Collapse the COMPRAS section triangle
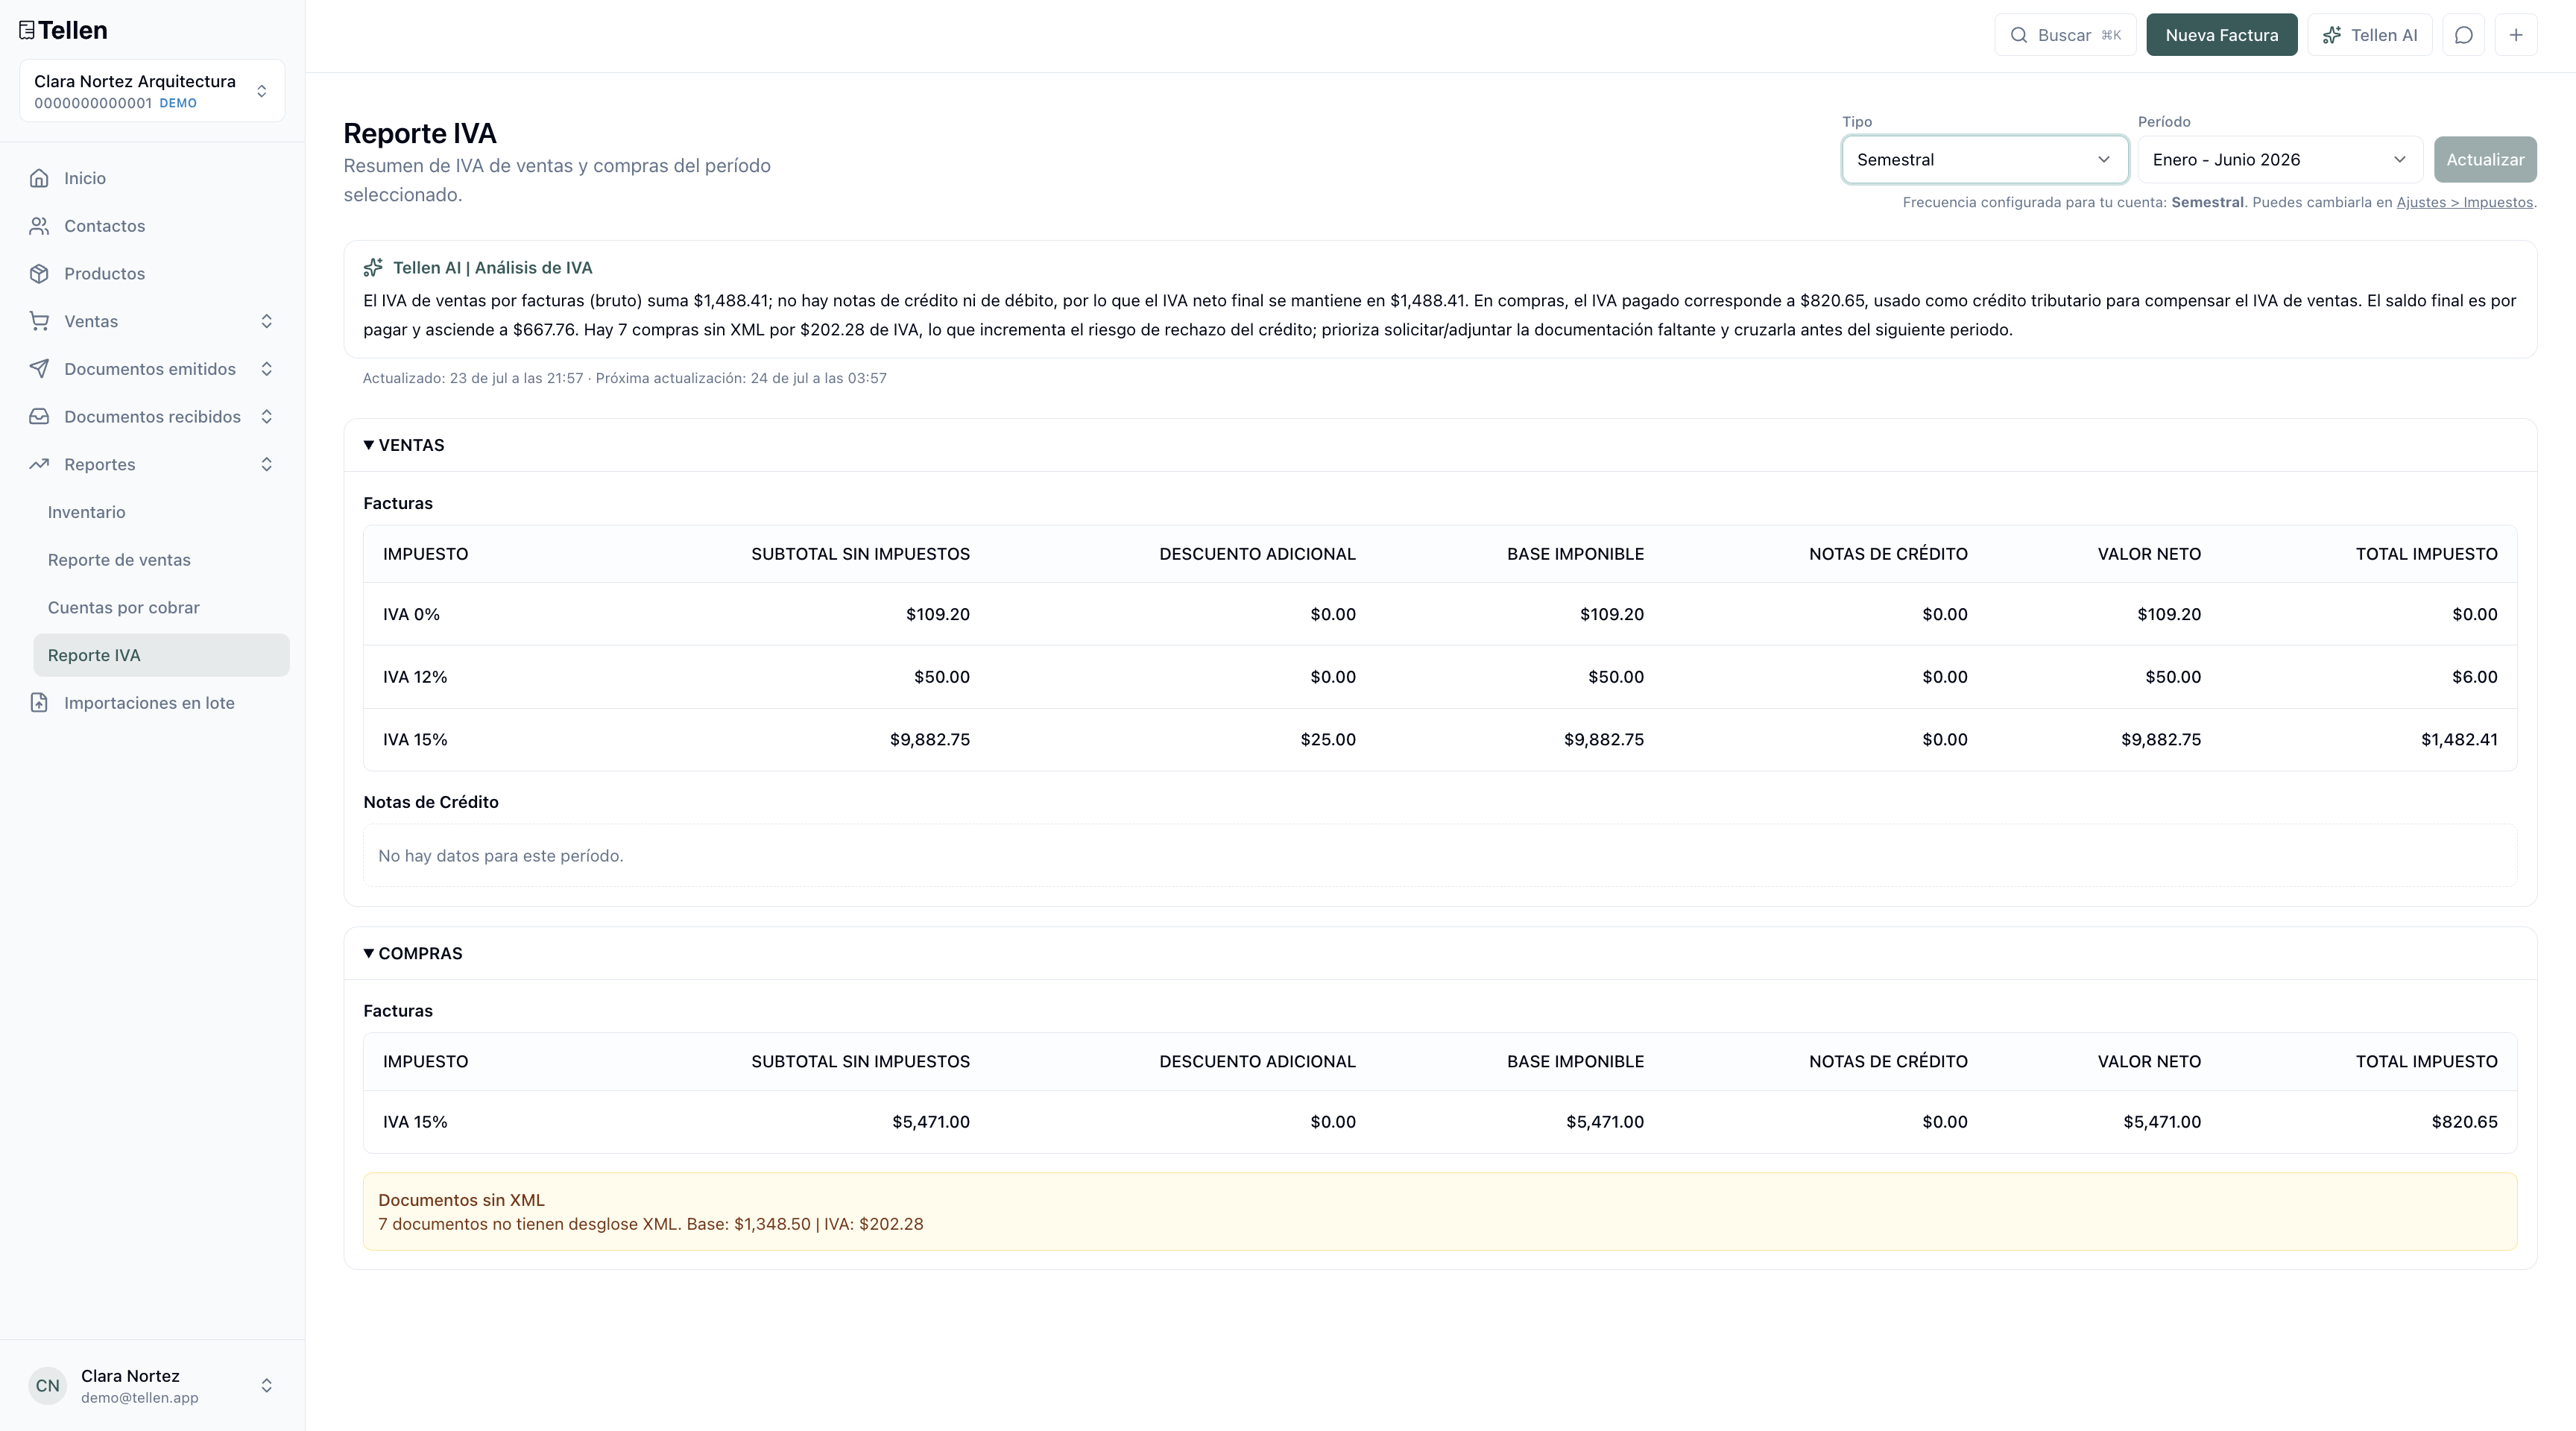The height and width of the screenshot is (1431, 2576). [369, 953]
